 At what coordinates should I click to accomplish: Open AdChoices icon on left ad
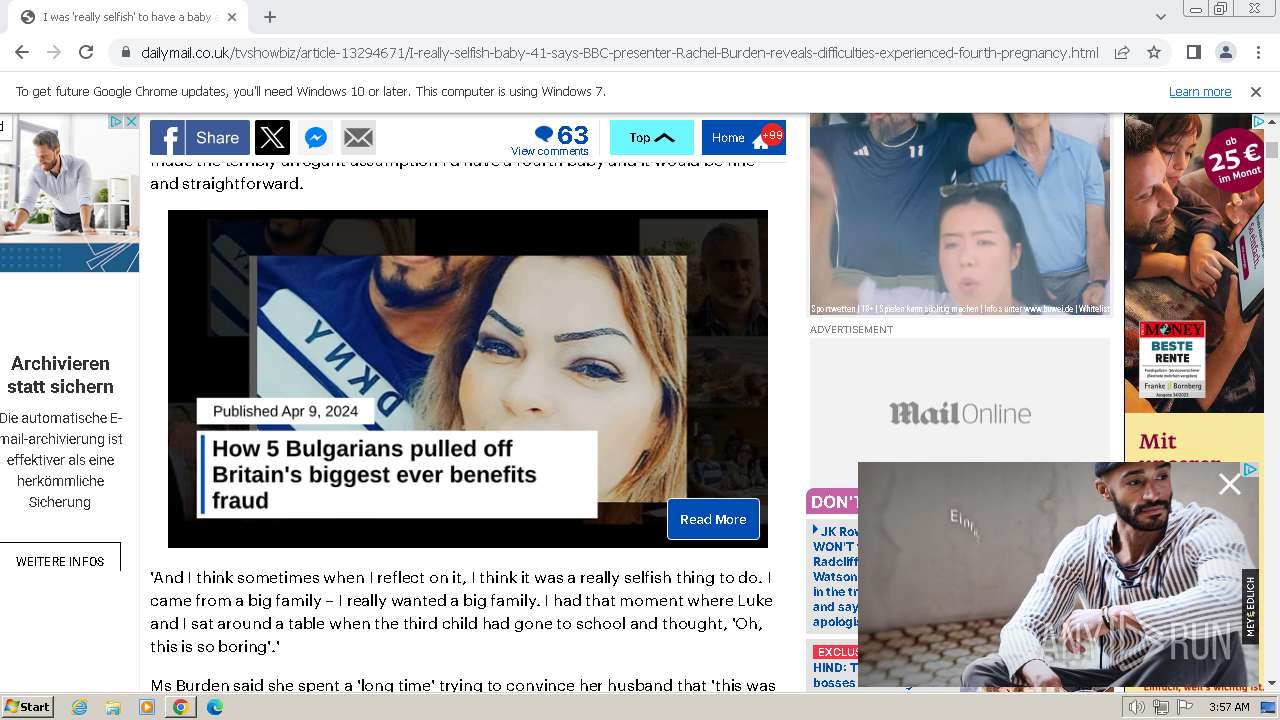point(116,122)
